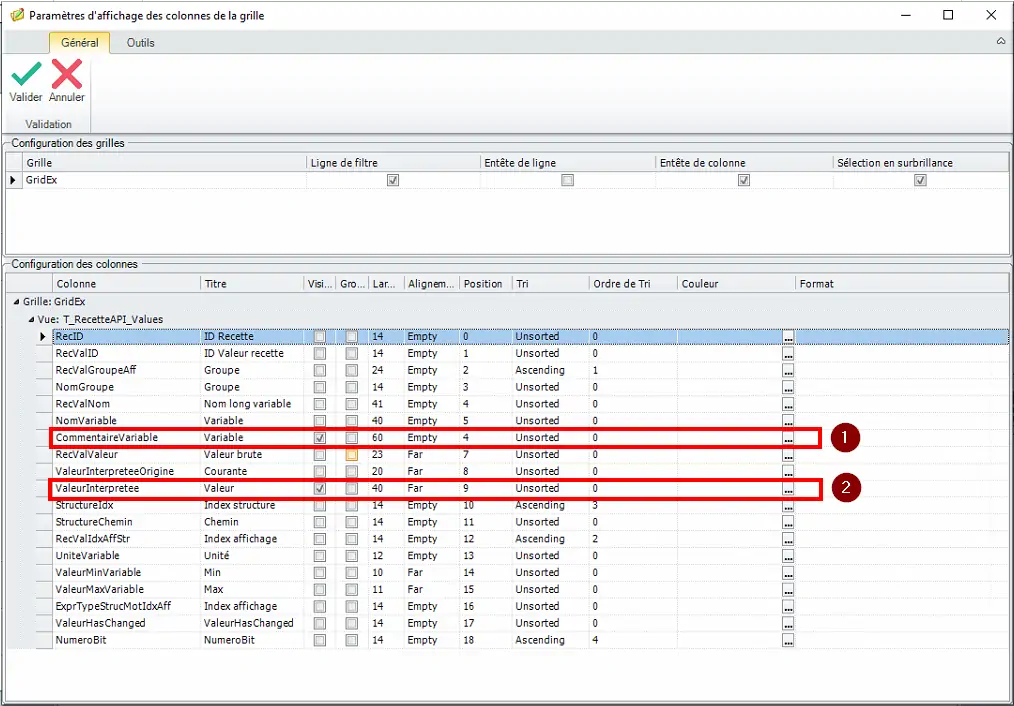Open the ellipsis button for UniteVariable
This screenshot has width=1014, height=706.
[x=788, y=556]
